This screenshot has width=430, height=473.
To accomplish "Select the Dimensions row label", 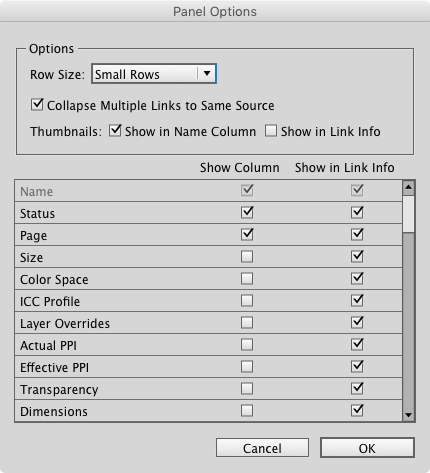I will pyautogui.click(x=54, y=411).
